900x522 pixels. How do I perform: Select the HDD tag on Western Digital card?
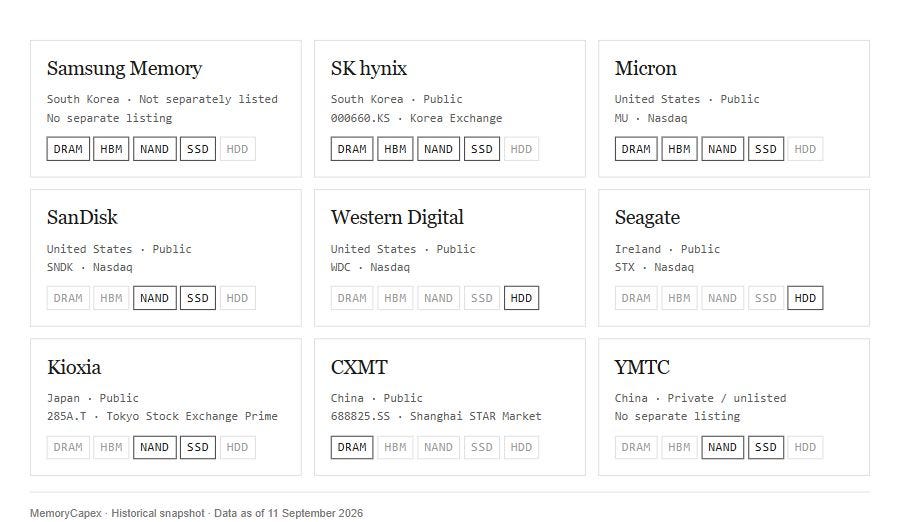tap(521, 298)
